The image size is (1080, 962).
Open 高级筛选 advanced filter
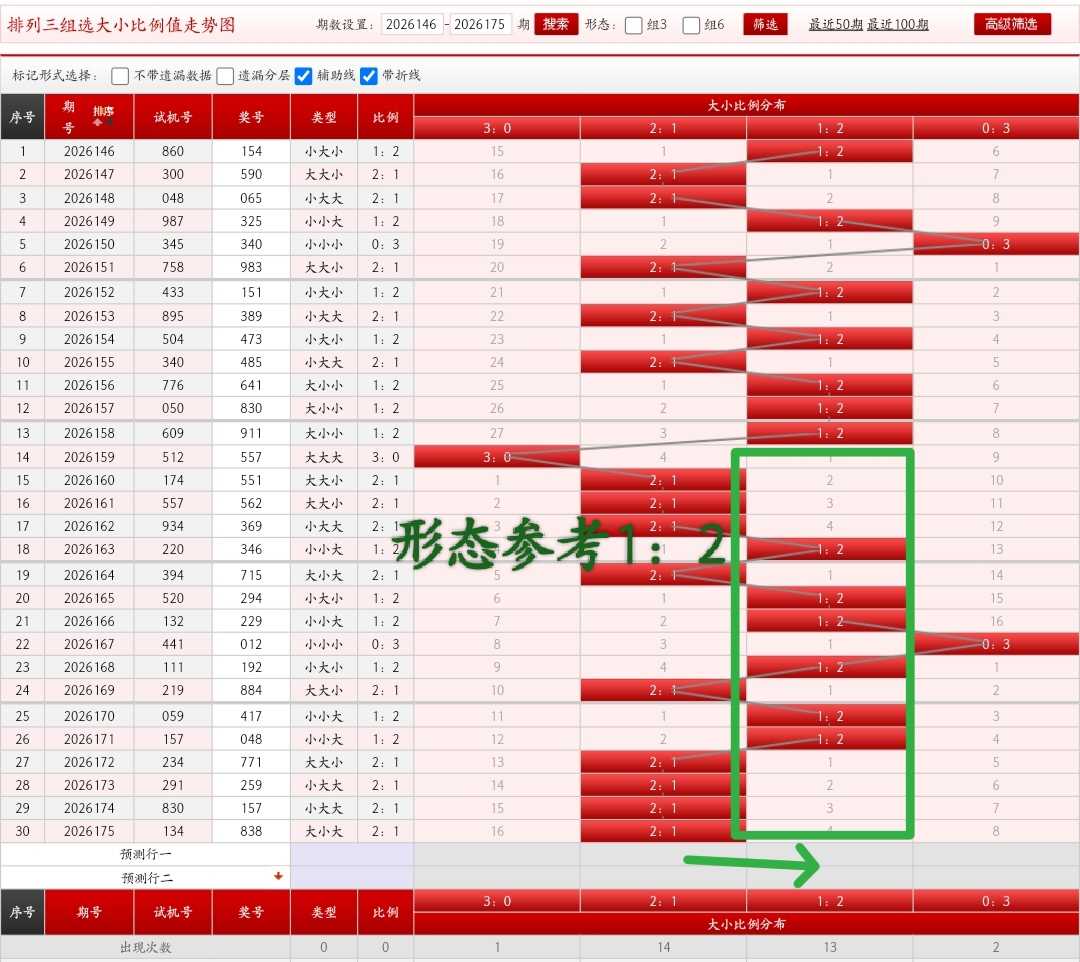point(1012,24)
